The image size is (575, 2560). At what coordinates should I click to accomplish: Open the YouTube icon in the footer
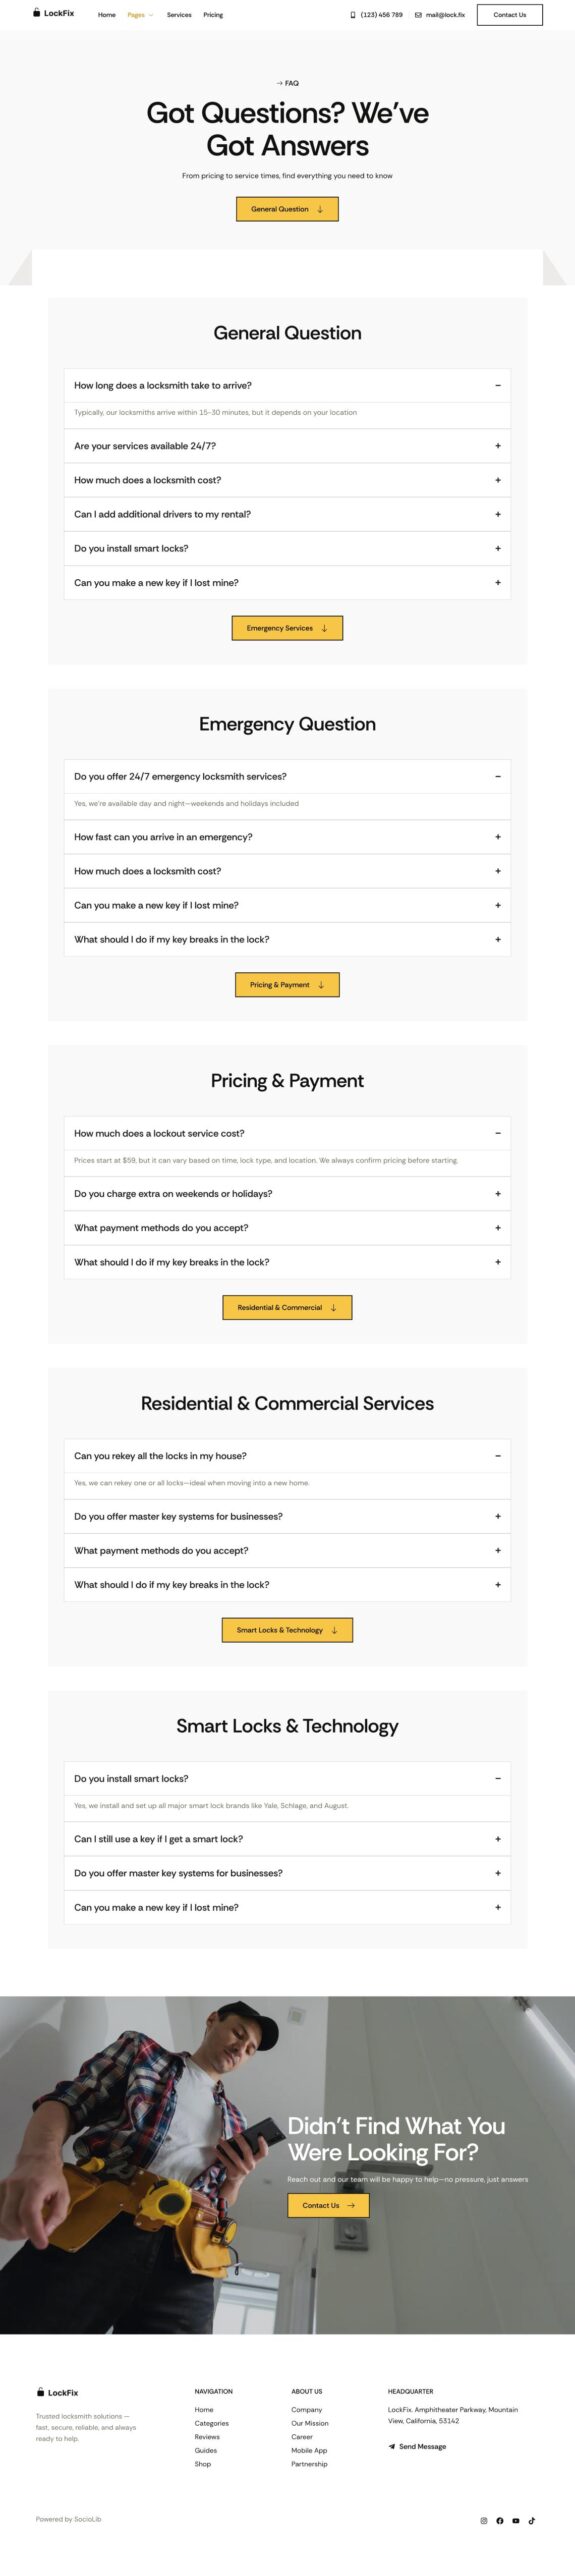(516, 2521)
